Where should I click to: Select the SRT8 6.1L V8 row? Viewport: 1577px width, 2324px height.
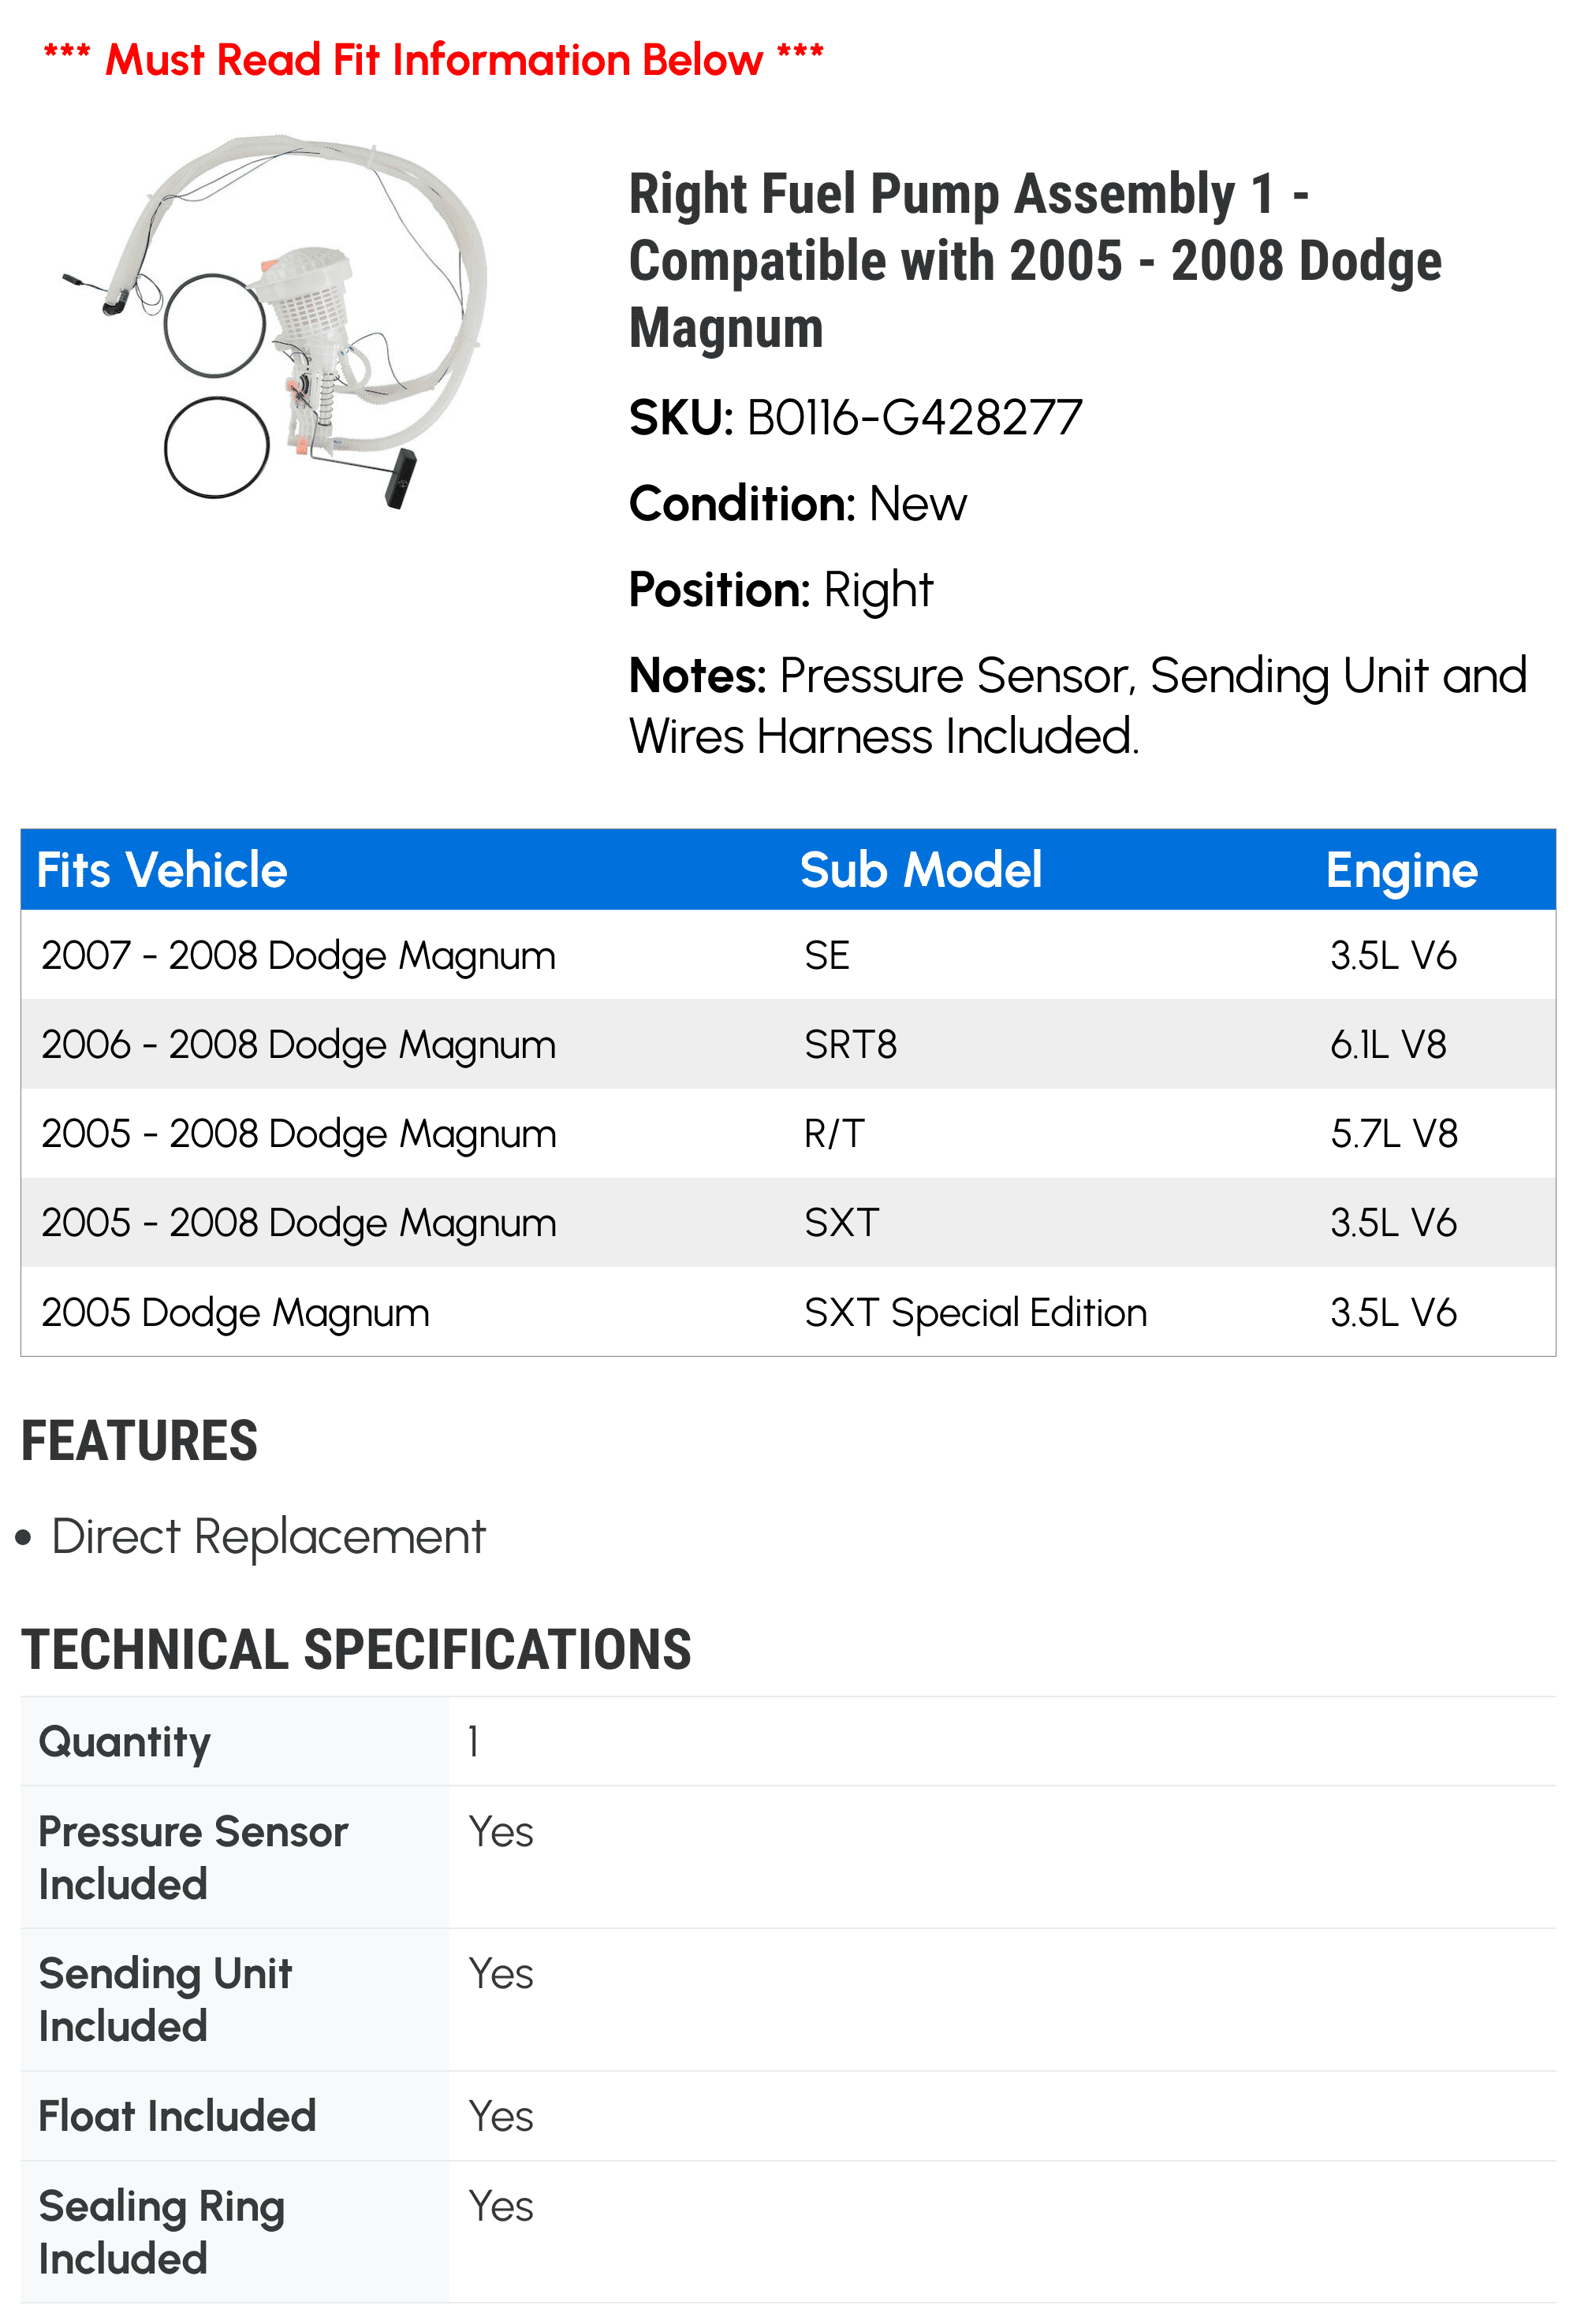[787, 1045]
